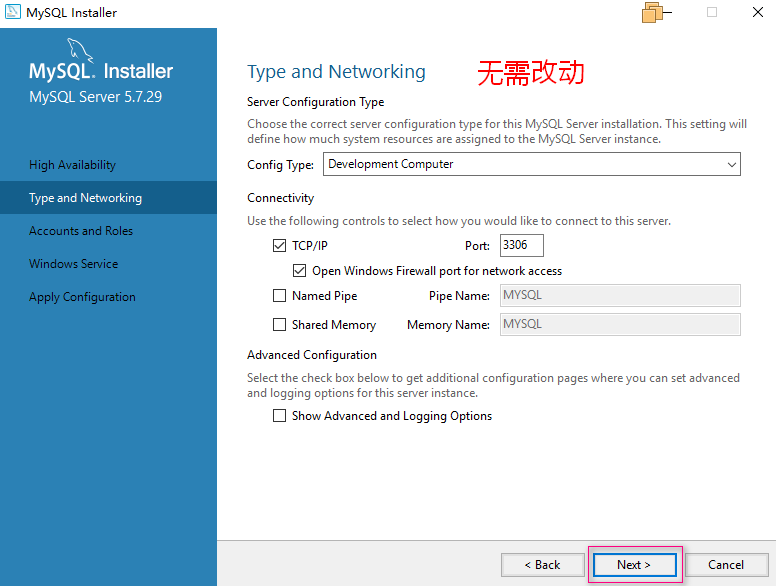
Task: Click the Back button
Action: pos(542,565)
